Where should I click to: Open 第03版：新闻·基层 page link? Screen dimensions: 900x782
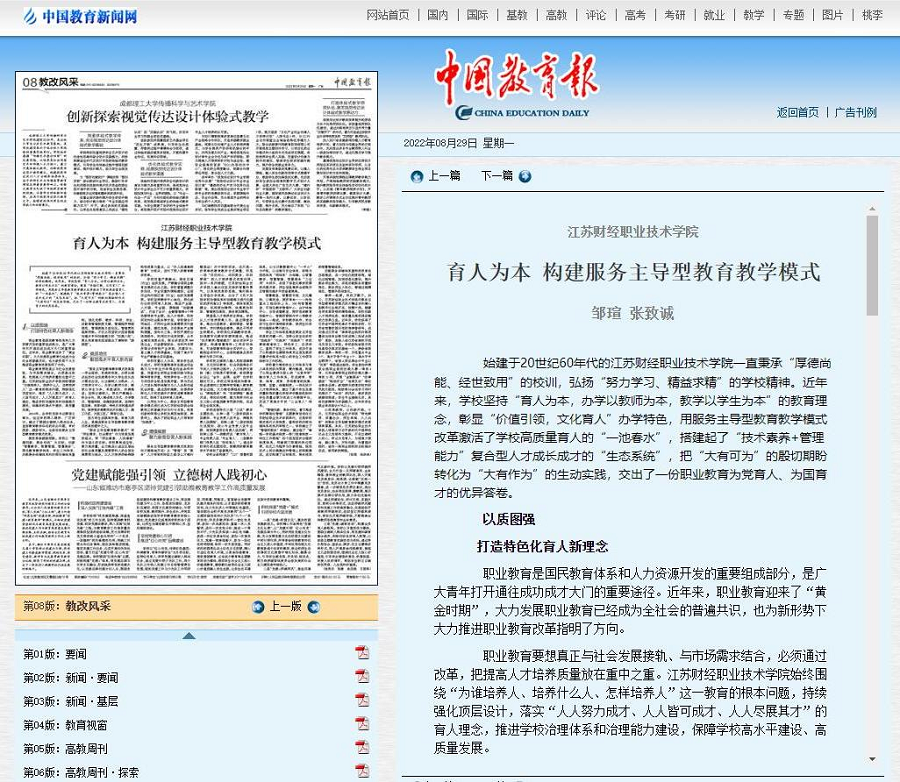[x=71, y=702]
